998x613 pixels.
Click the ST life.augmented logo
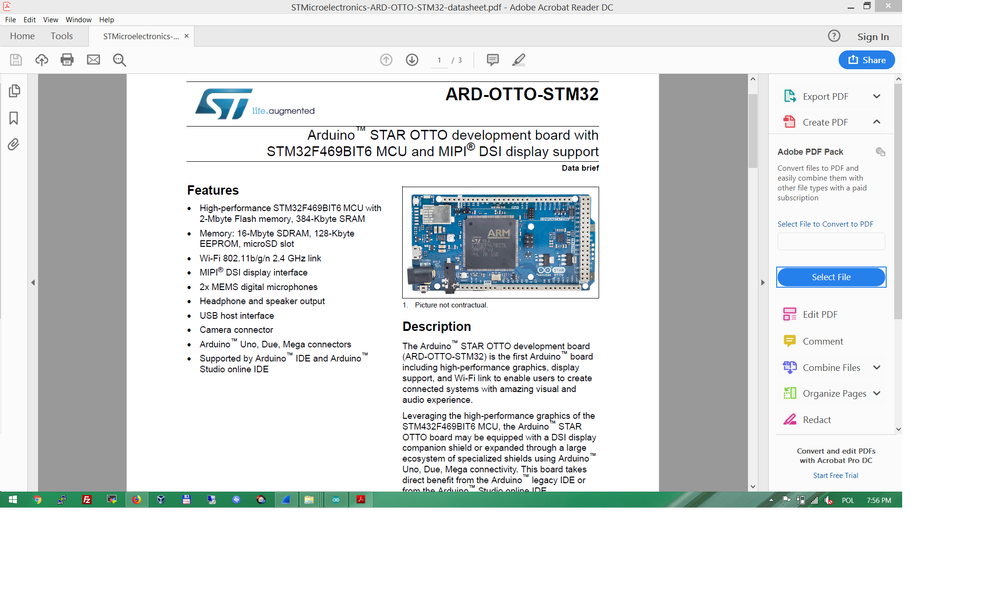point(255,104)
